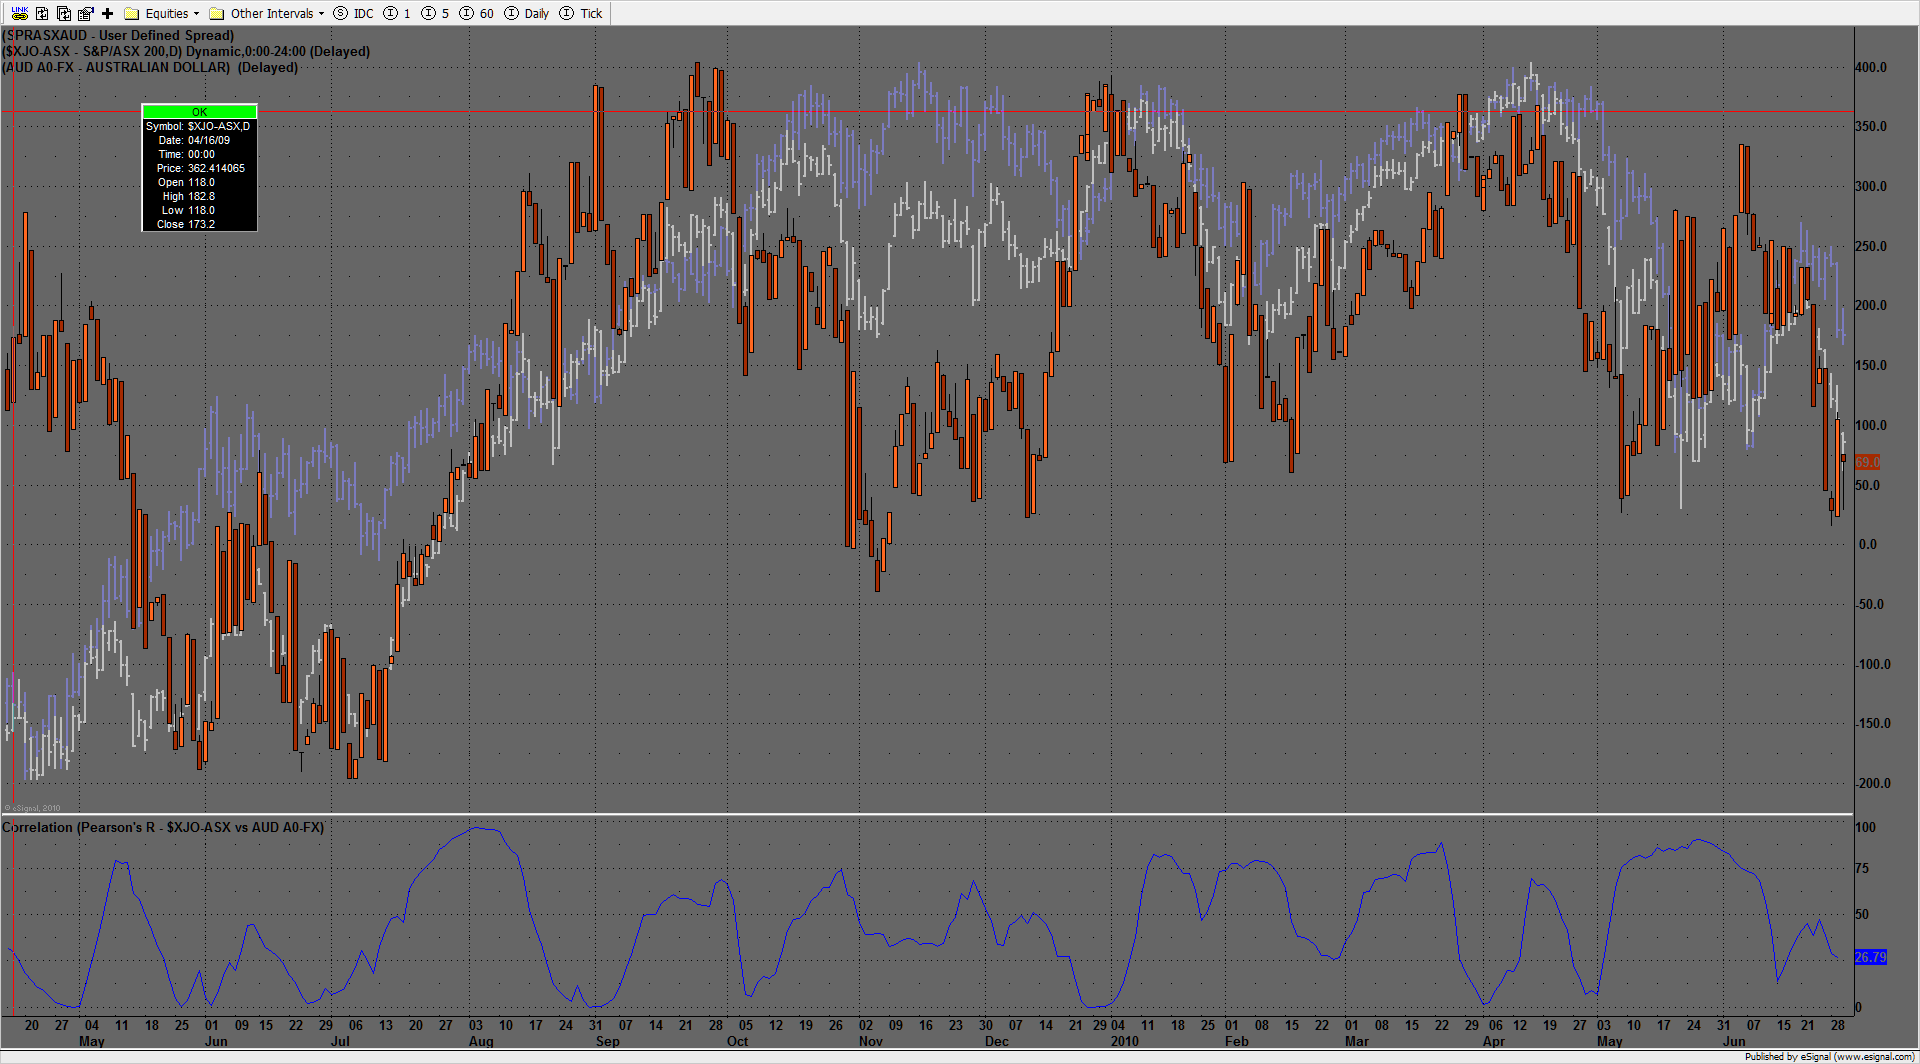
Task: Click the stacked double-page refresh icon
Action: point(64,13)
